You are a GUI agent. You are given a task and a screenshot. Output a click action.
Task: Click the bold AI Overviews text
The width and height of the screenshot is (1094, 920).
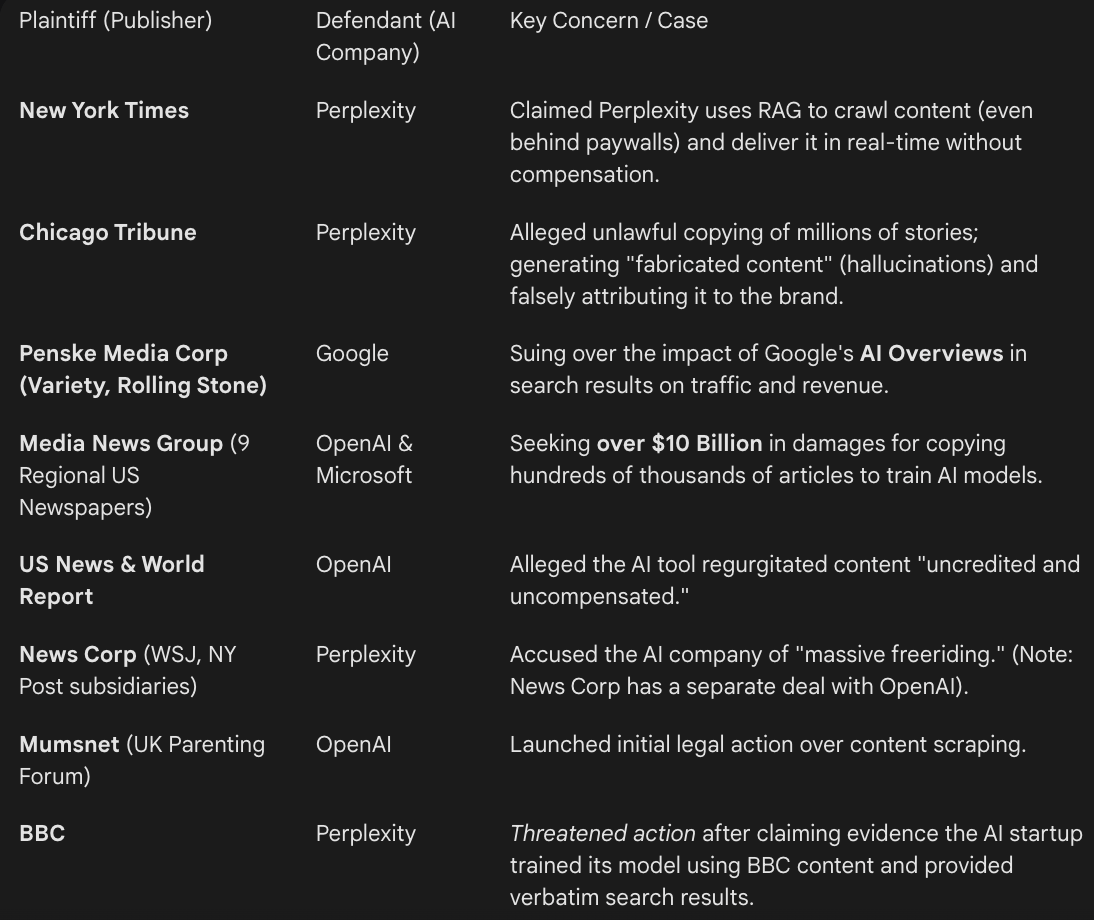(x=931, y=354)
